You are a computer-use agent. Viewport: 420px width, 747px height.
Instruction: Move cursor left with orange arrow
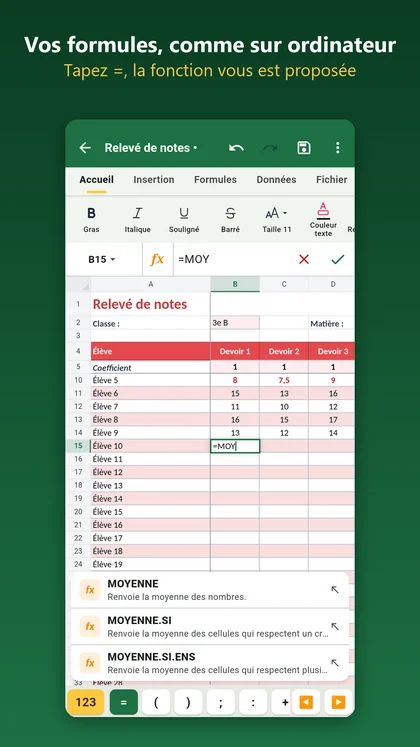[306, 702]
